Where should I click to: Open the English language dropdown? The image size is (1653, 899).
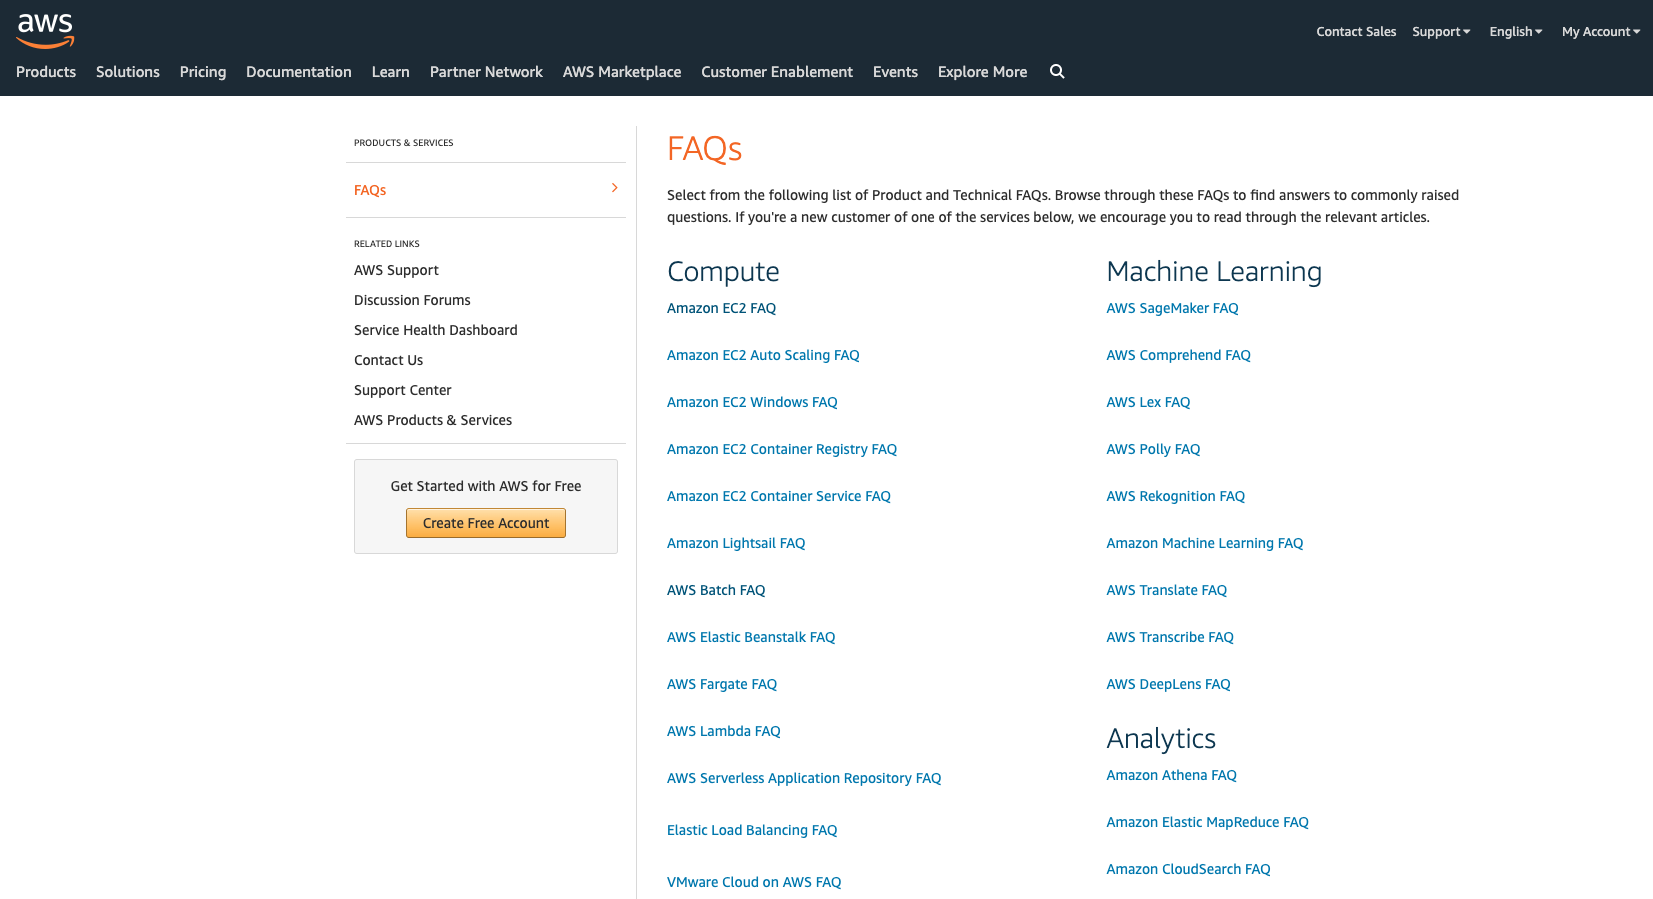(x=1515, y=32)
